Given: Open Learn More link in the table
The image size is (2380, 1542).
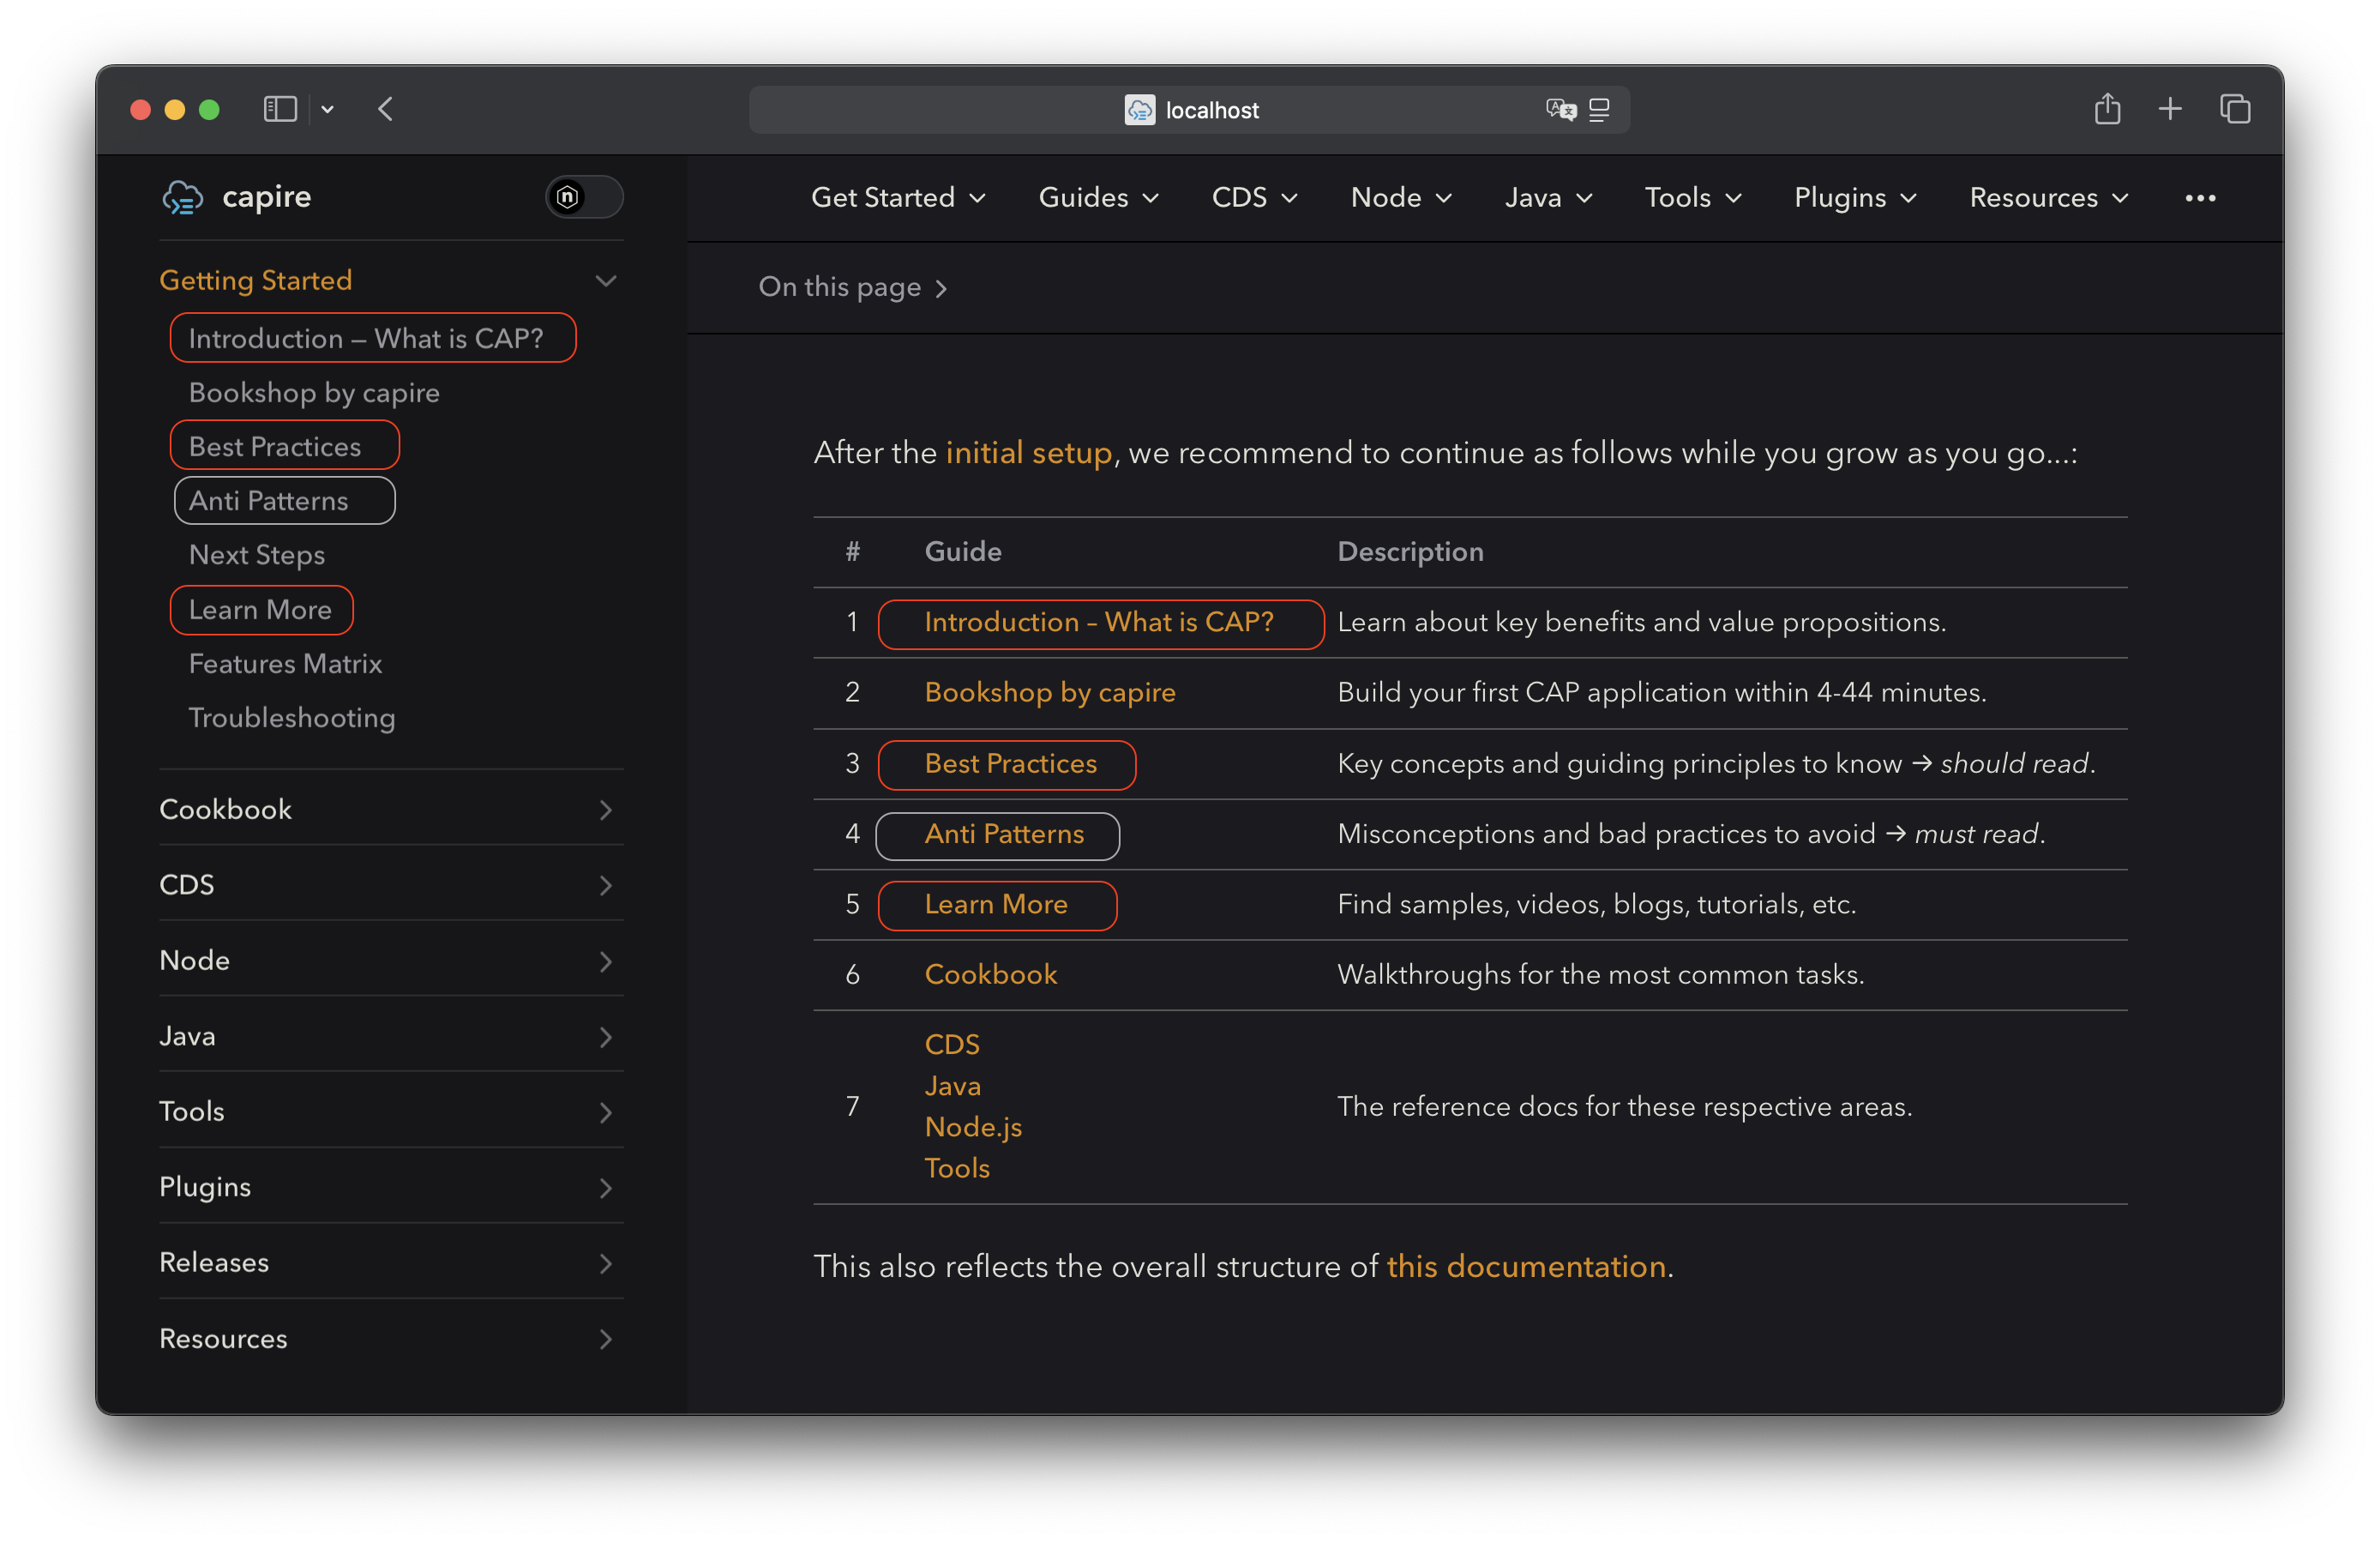Looking at the screenshot, I should pos(996,904).
